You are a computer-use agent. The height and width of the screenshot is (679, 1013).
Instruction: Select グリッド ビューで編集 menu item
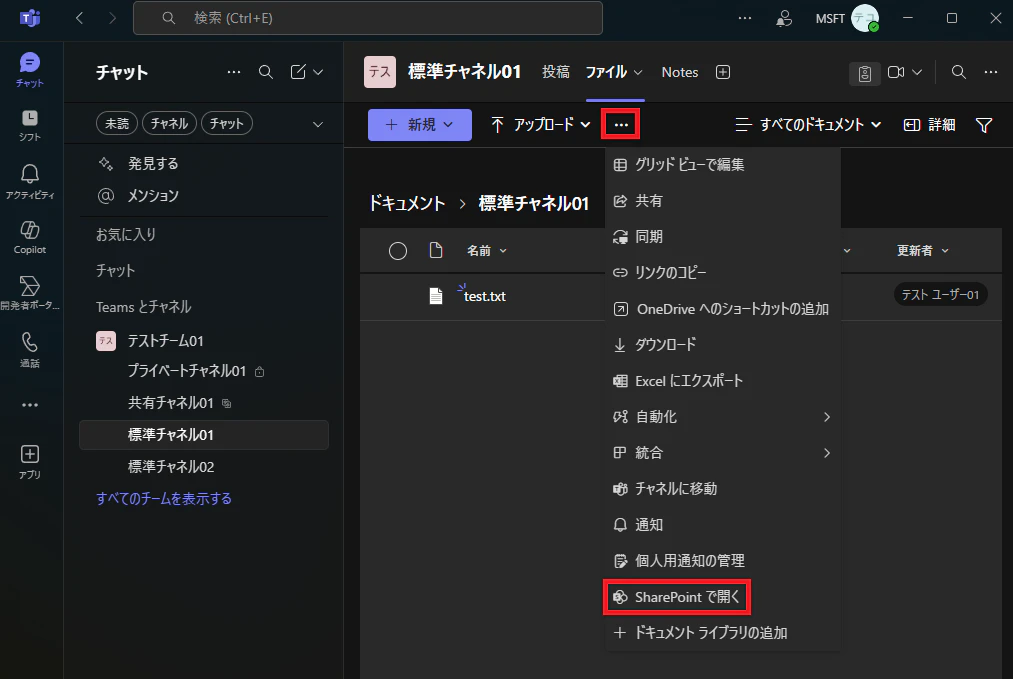(x=722, y=165)
